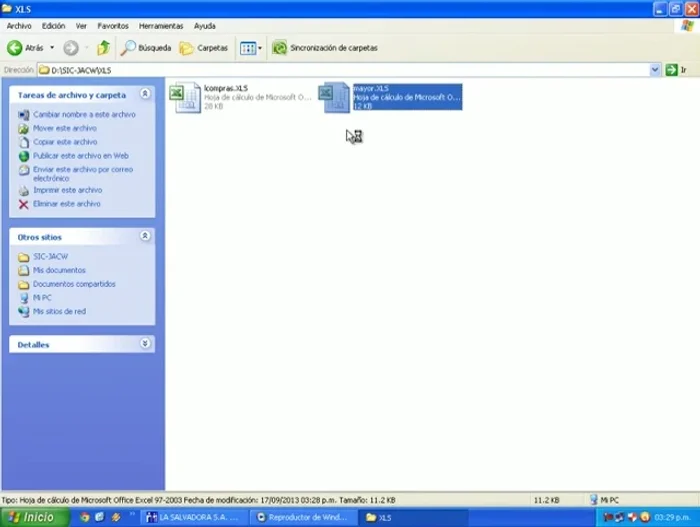Open the Ver menu
Screen dimensions: 700x527
coord(81,26)
